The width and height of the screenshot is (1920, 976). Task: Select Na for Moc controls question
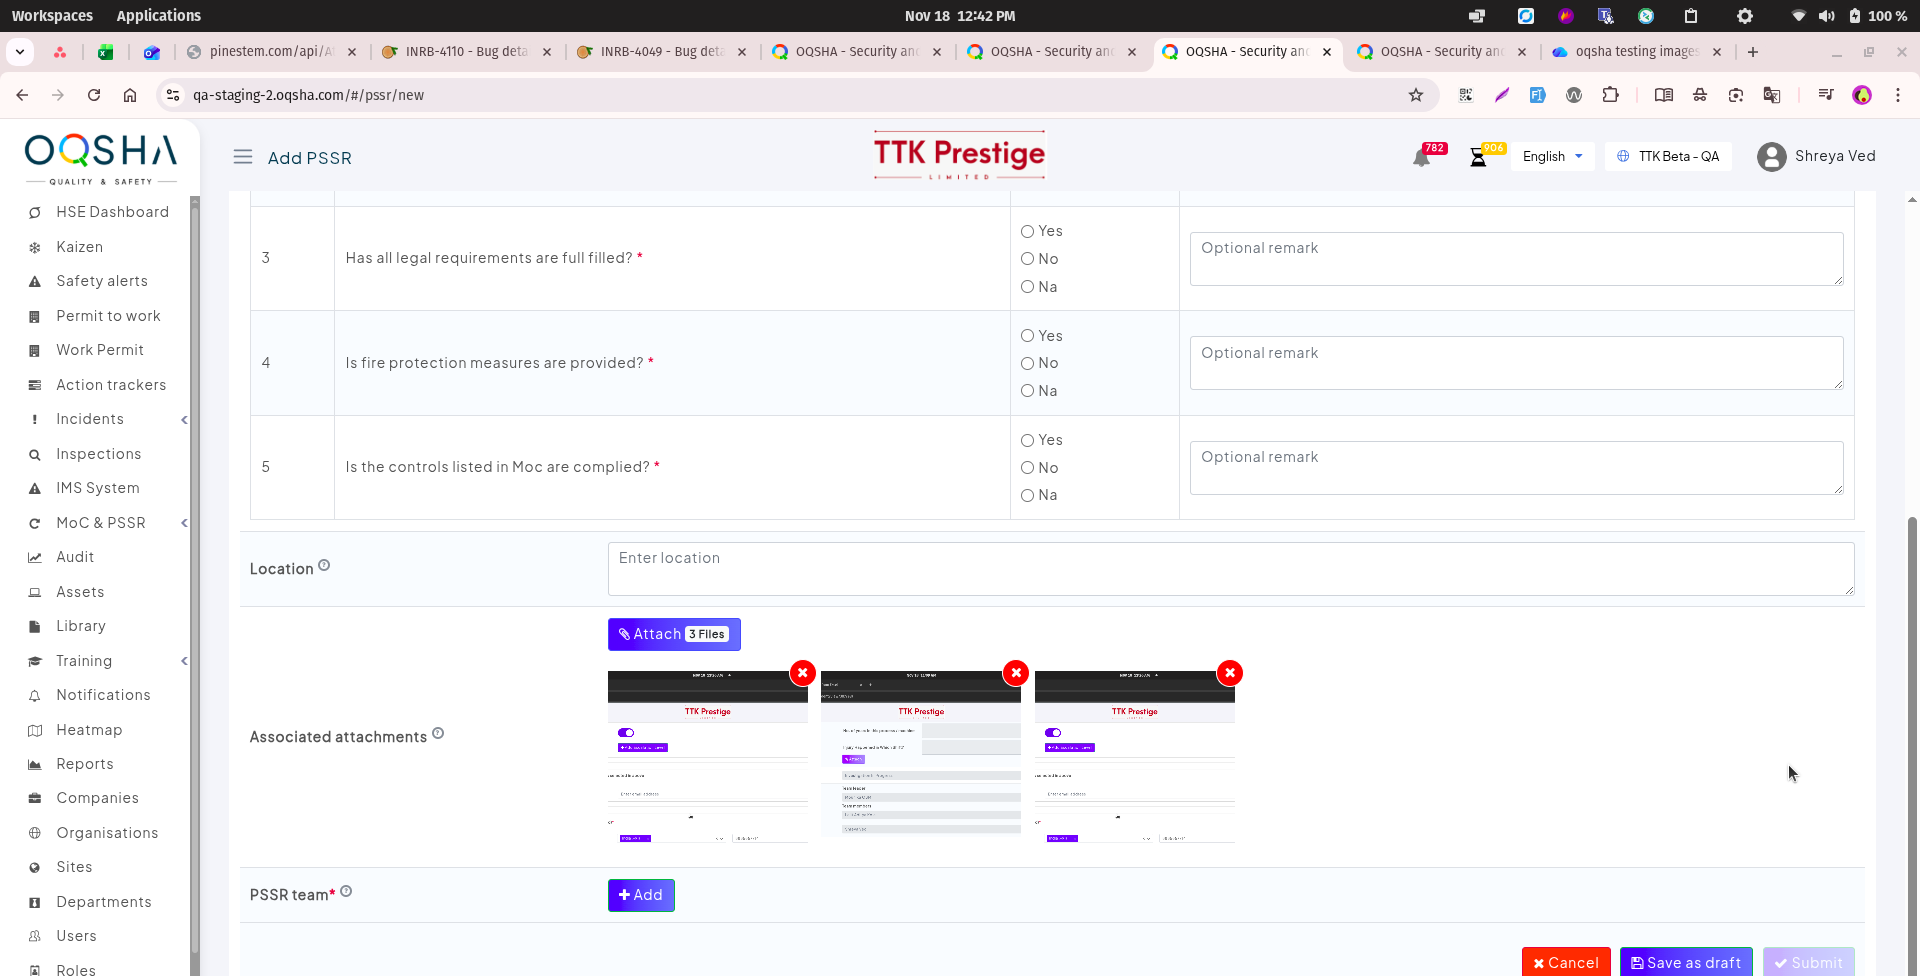click(x=1027, y=496)
